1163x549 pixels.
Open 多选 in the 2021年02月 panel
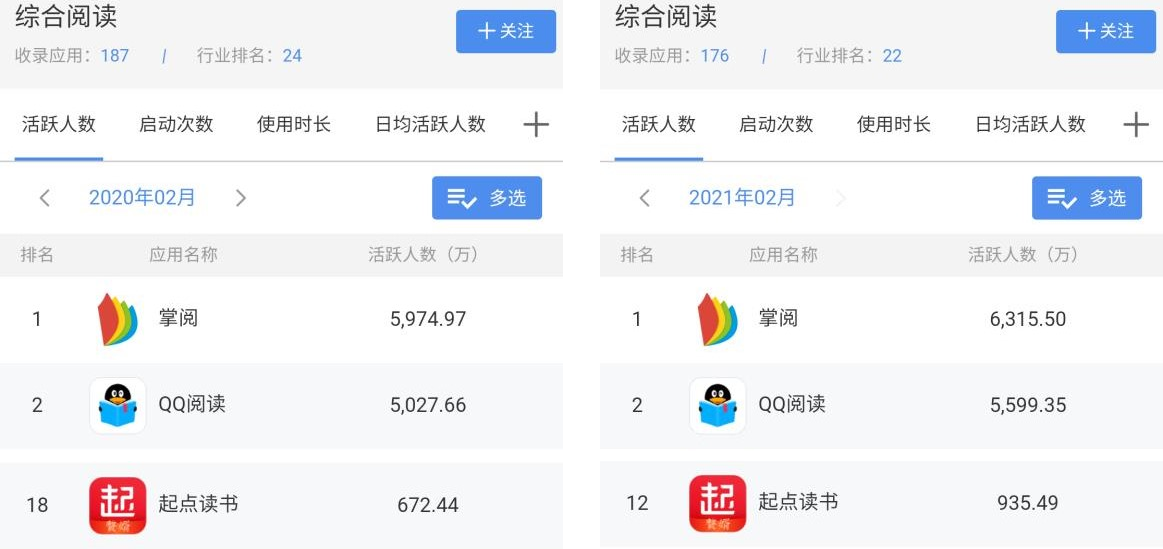1087,198
